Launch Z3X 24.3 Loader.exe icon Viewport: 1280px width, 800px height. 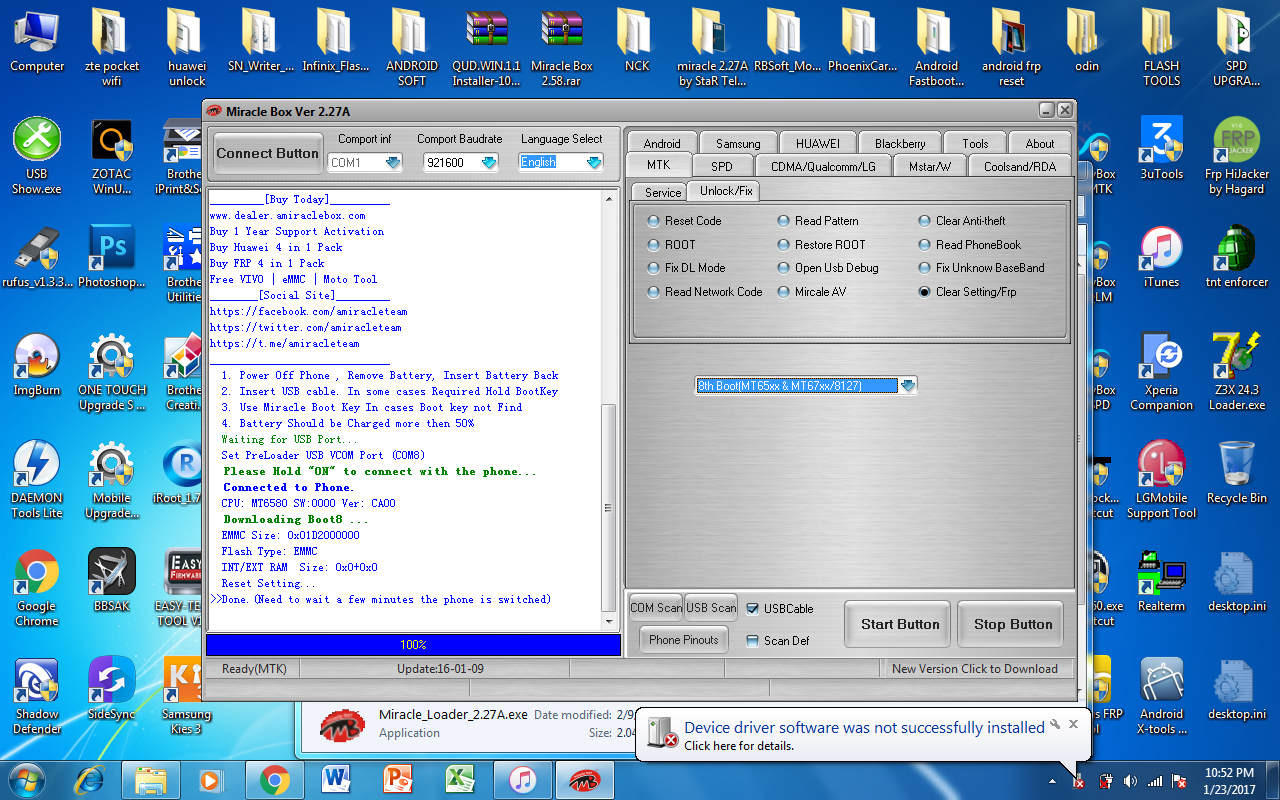[x=1237, y=372]
